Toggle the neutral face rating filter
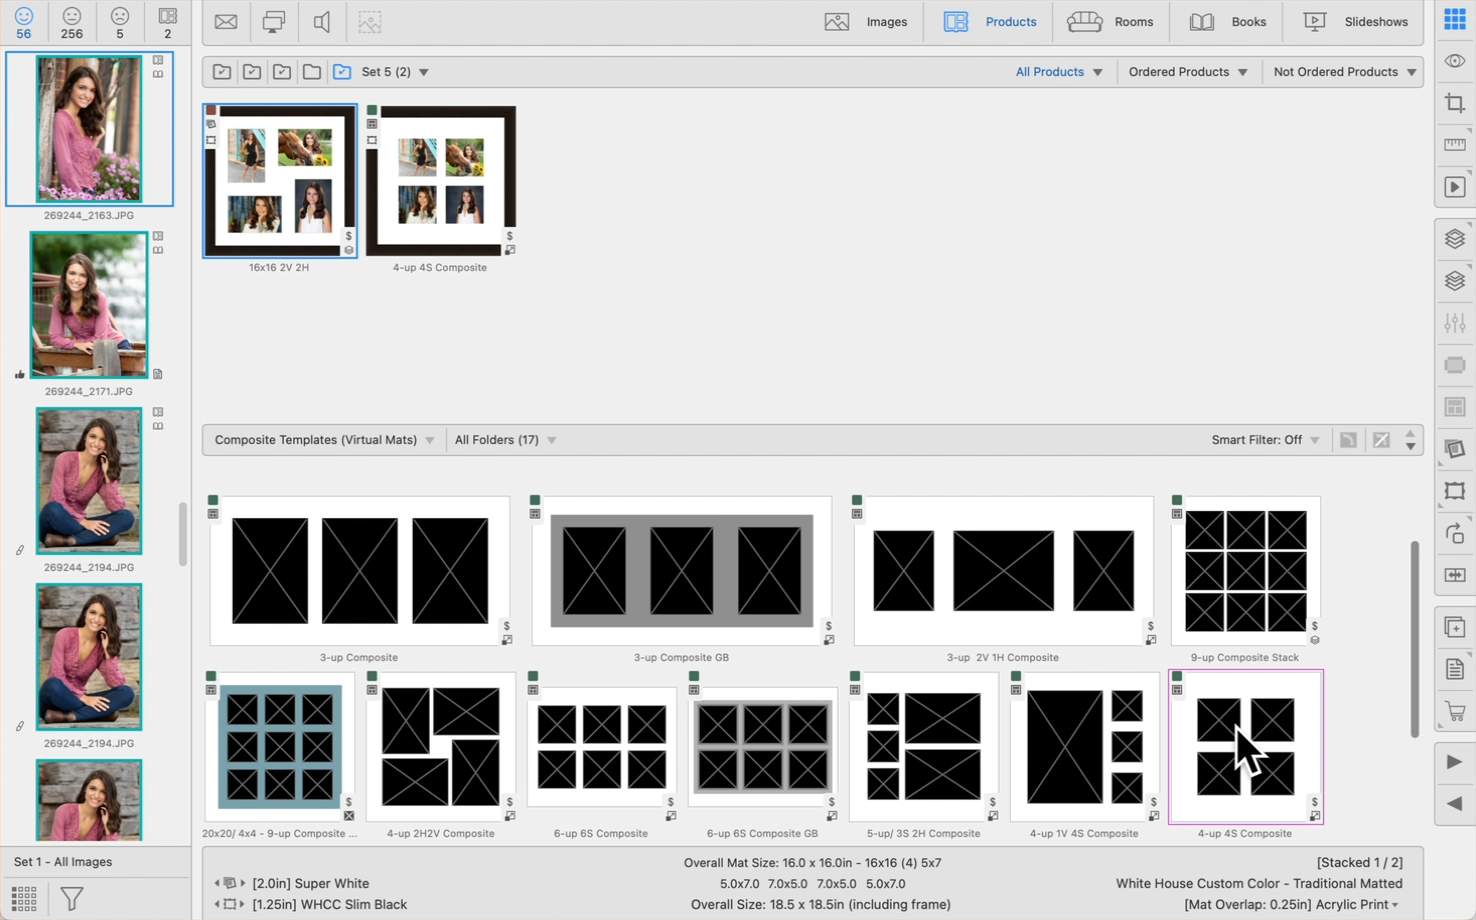This screenshot has width=1476, height=920. tap(72, 22)
